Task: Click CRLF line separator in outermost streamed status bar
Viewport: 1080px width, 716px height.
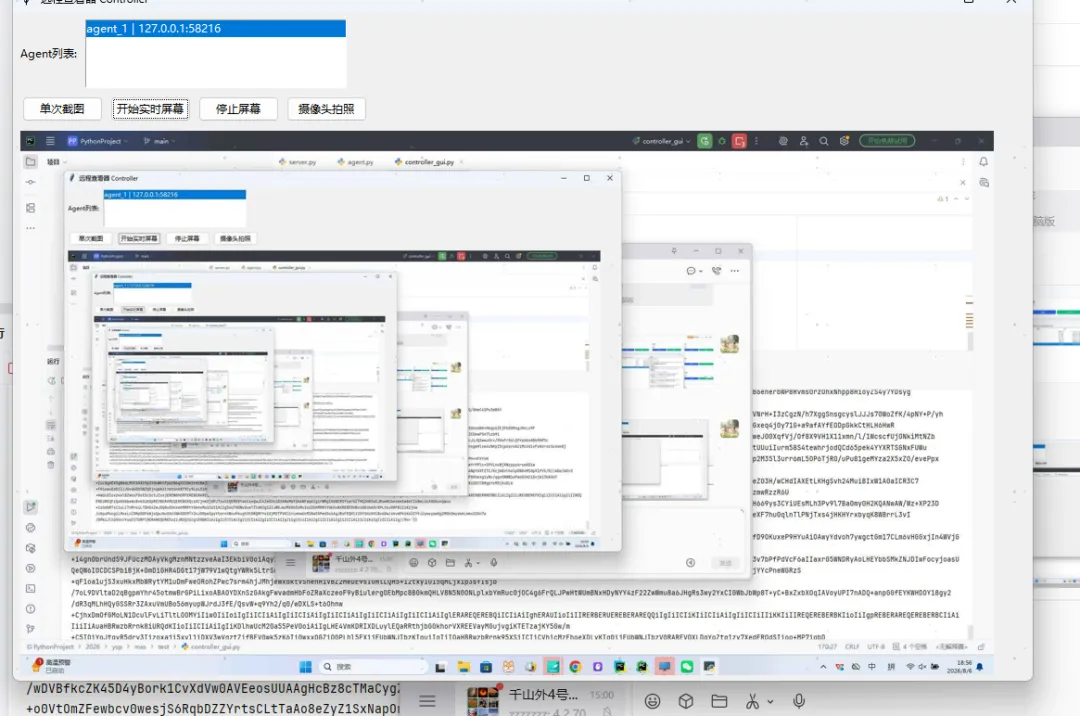Action: (852, 646)
